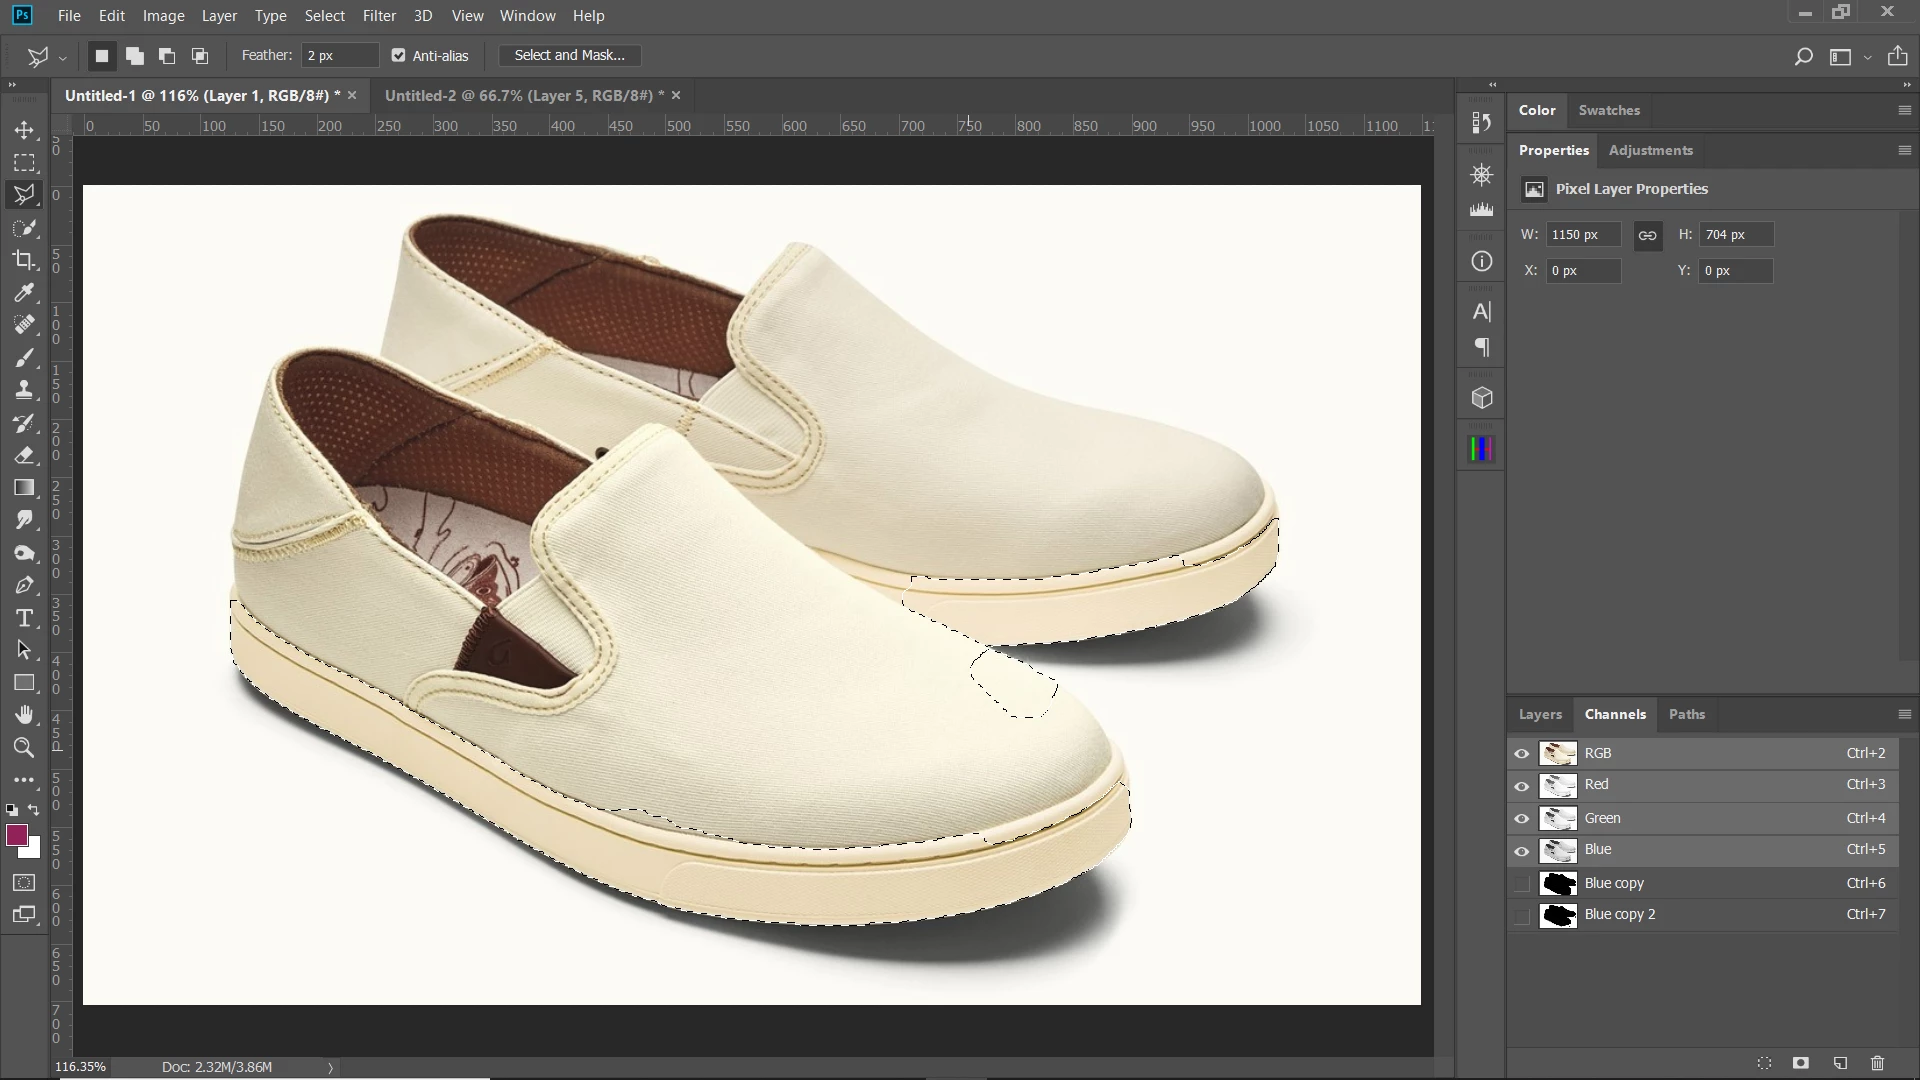
Task: Open the Filter menu
Action: pos(379,16)
